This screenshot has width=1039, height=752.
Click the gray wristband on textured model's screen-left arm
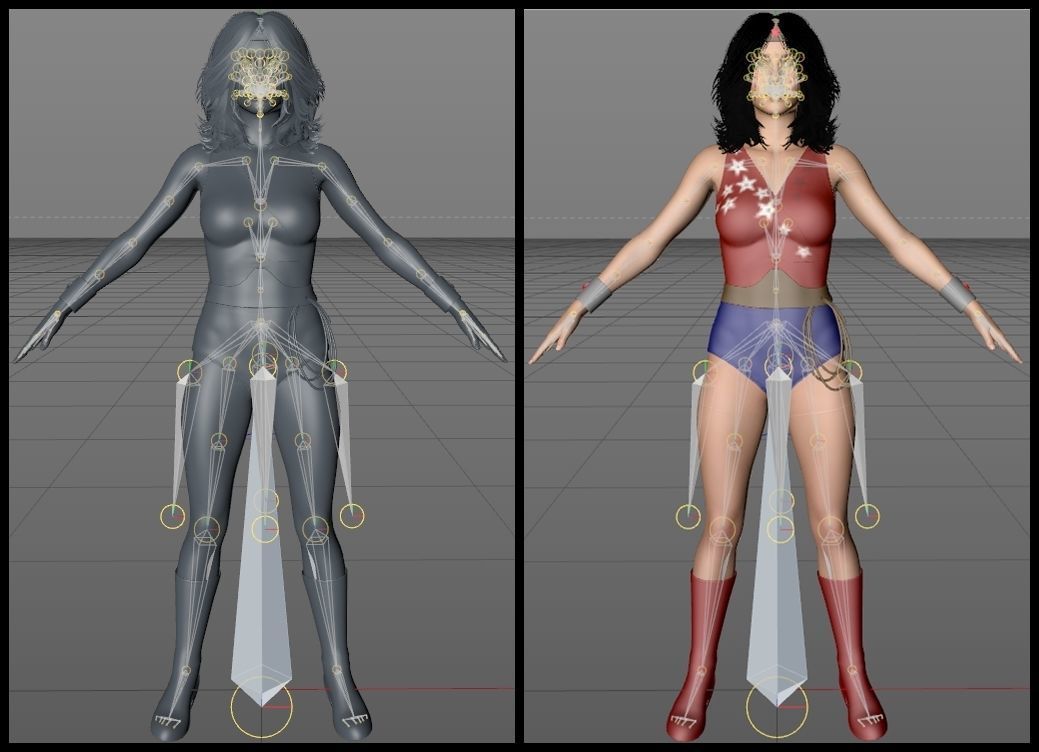point(594,295)
